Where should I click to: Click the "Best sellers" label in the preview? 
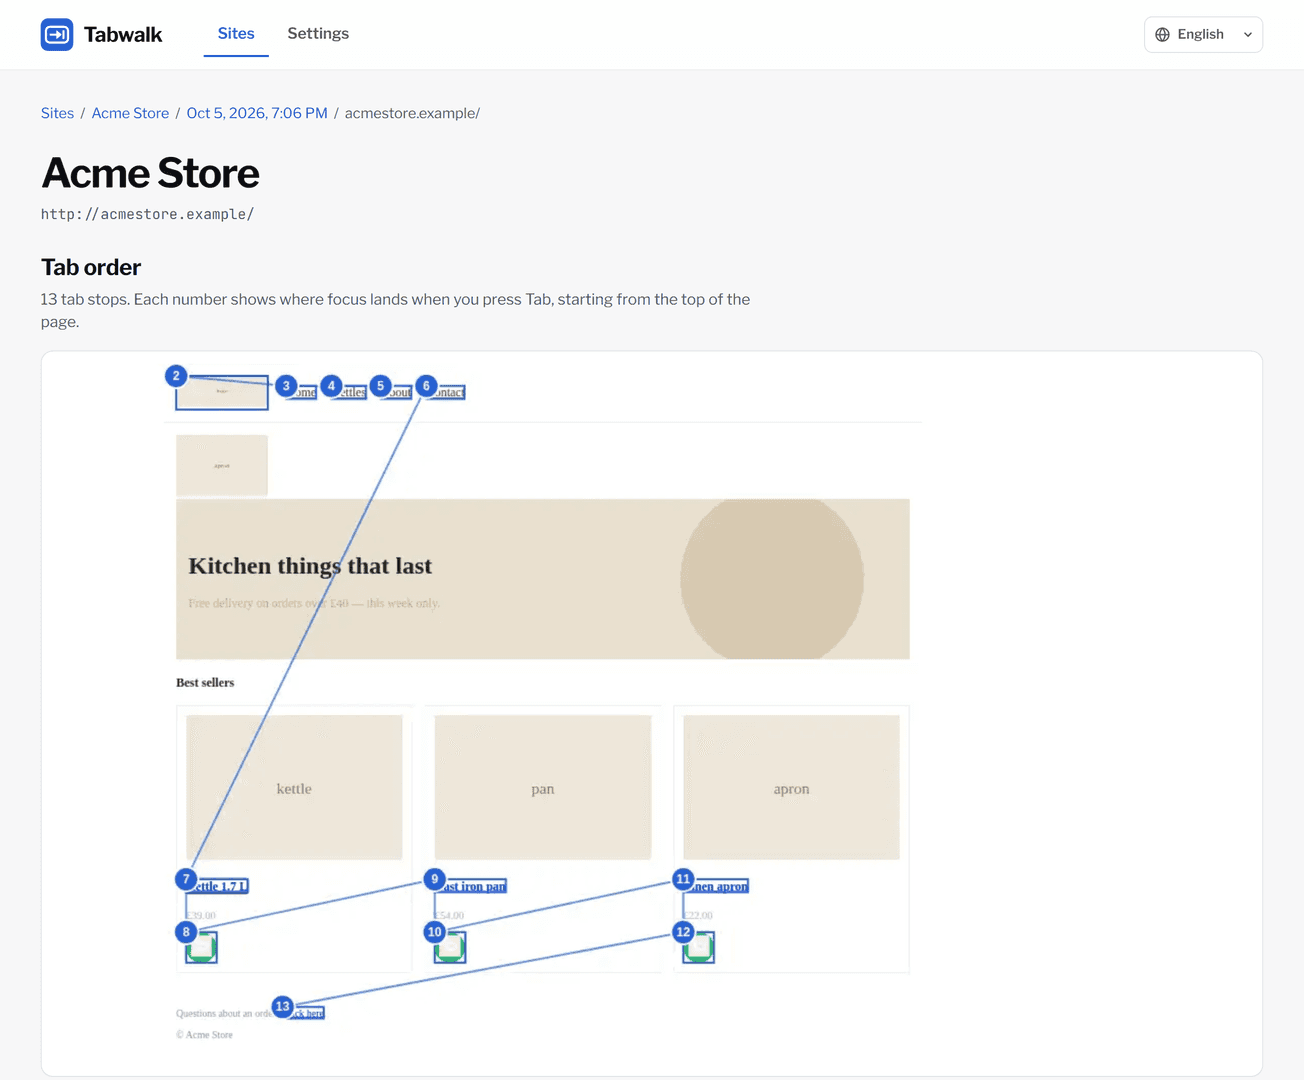205,683
